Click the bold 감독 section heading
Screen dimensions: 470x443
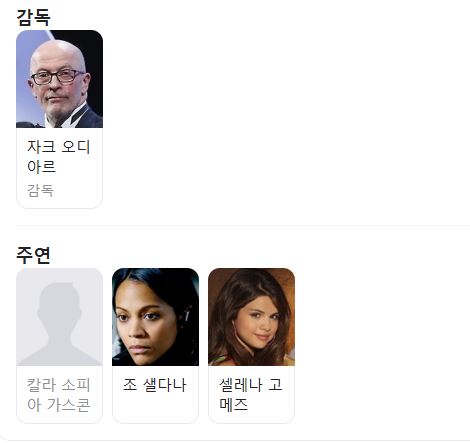[33, 17]
